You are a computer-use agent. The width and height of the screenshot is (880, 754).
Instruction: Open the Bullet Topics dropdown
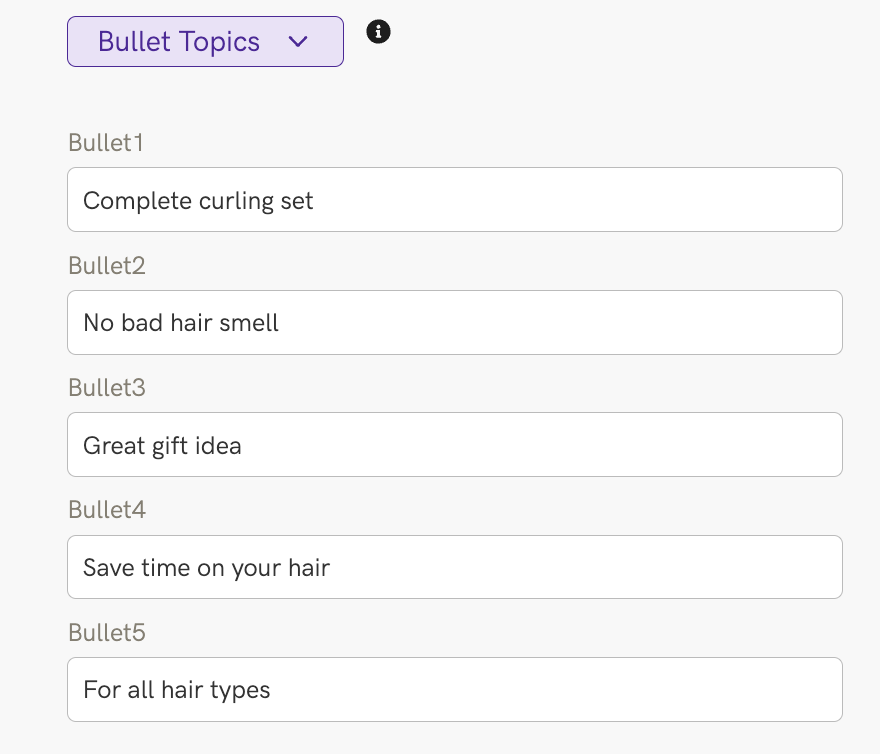coord(205,42)
